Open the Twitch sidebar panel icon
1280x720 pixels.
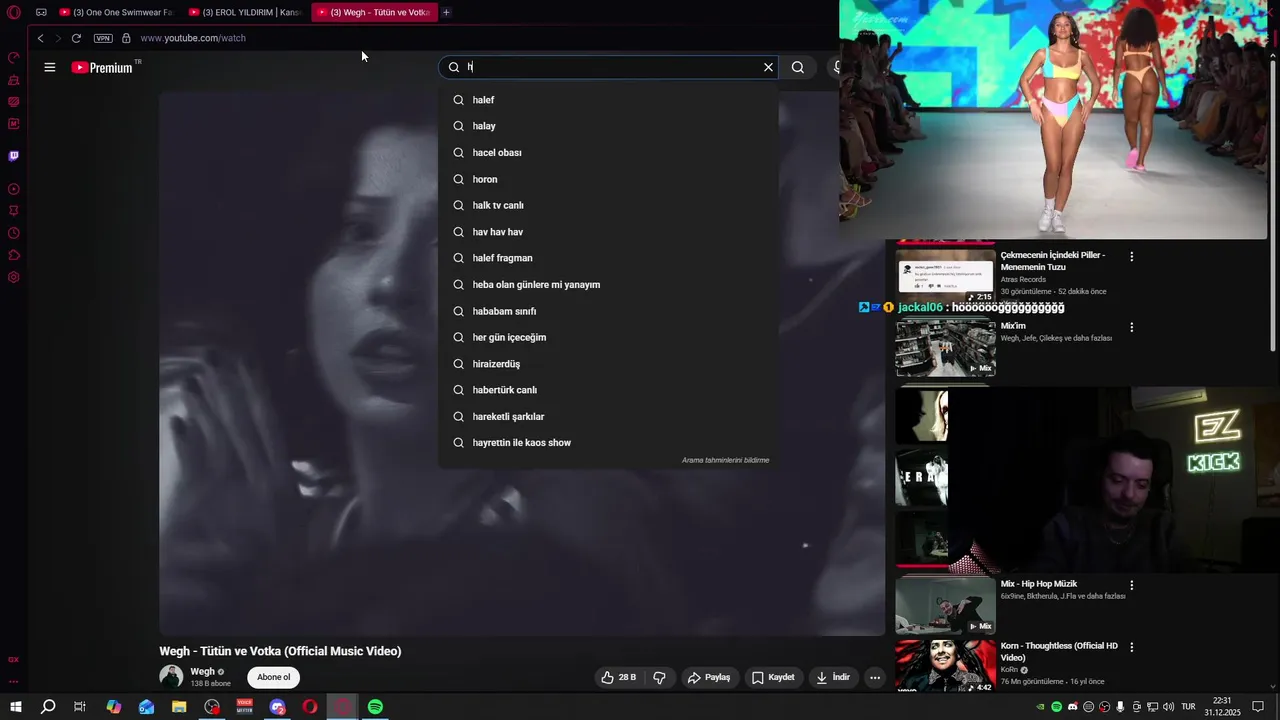[14, 156]
